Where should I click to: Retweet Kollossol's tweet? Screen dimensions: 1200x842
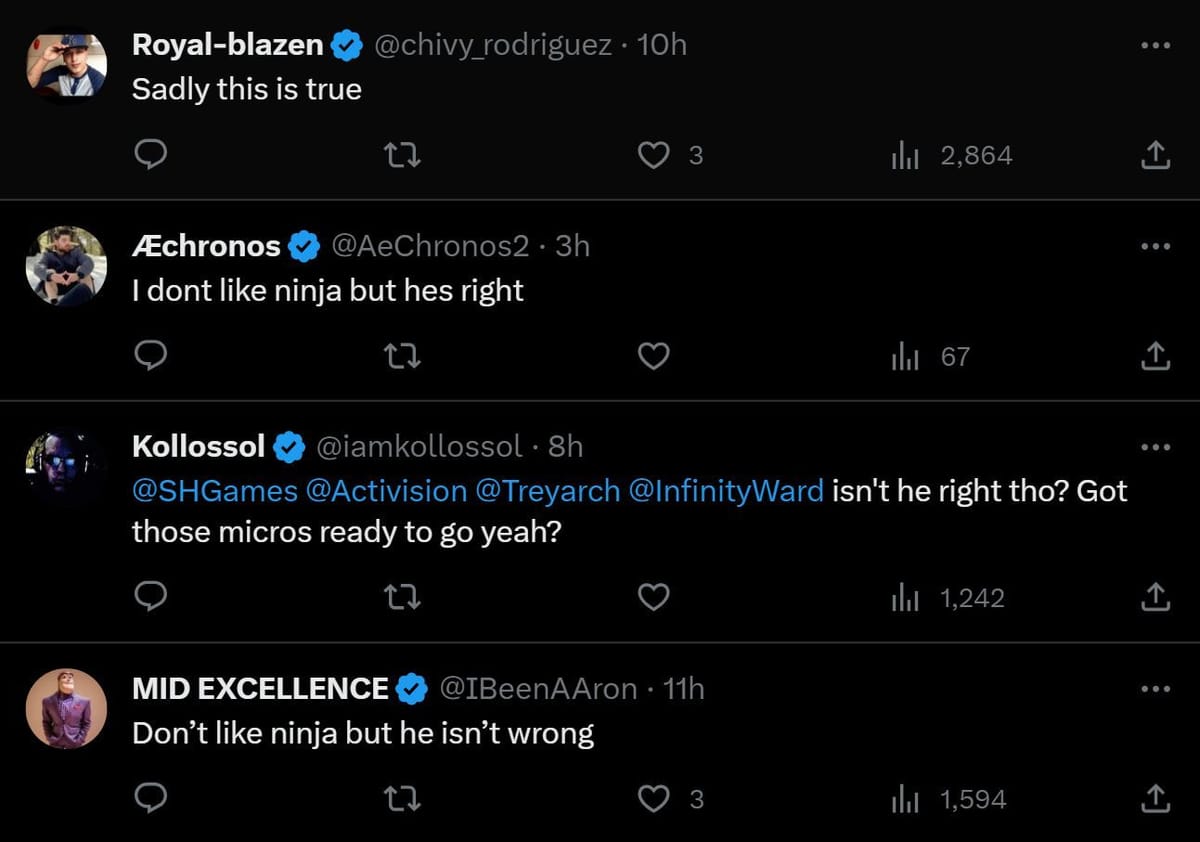(x=403, y=598)
